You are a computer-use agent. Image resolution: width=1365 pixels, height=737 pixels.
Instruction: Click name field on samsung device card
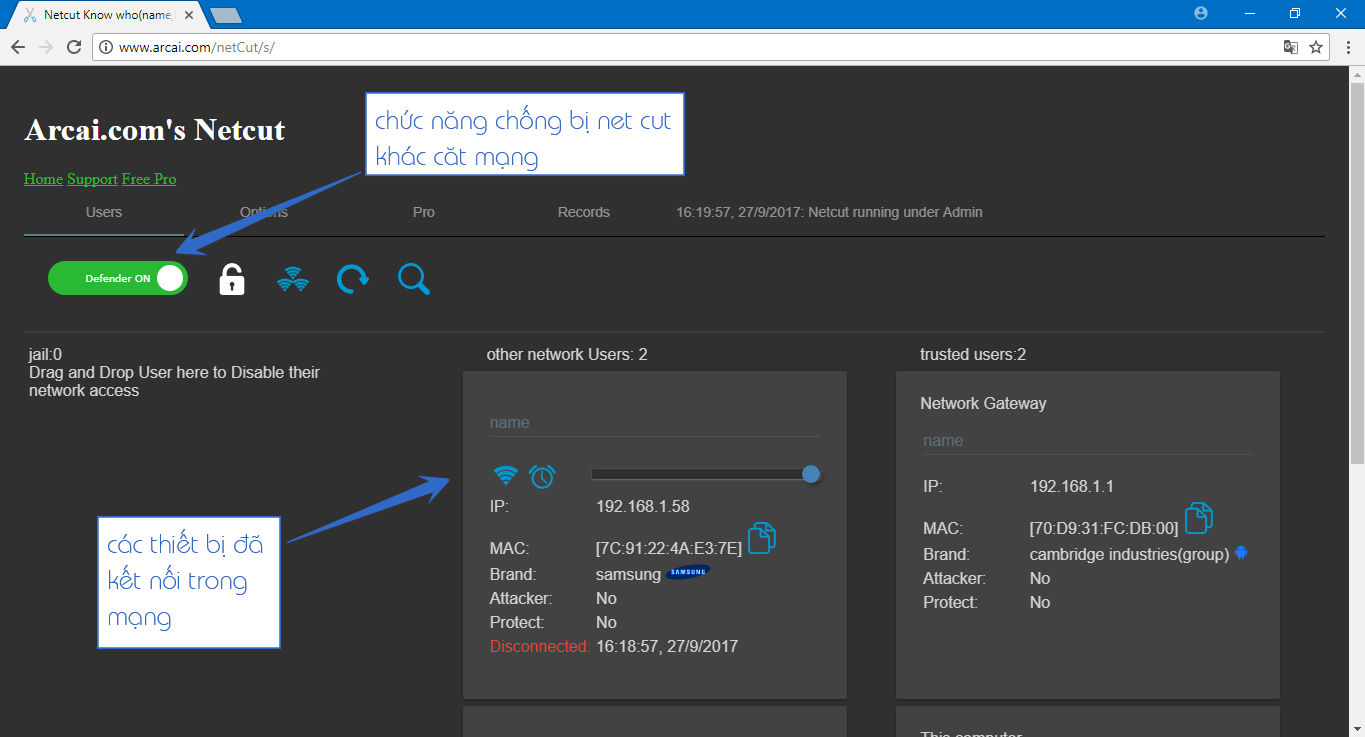tap(654, 423)
